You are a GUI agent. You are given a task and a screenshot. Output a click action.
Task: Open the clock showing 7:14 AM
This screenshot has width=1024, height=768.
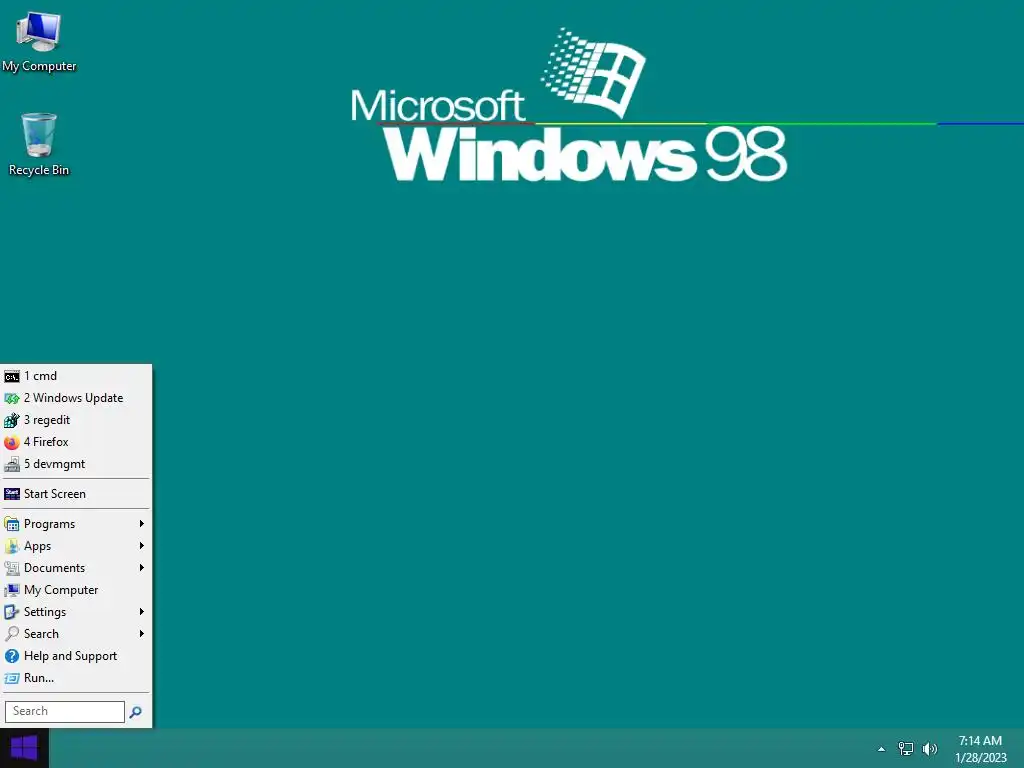coord(980,749)
